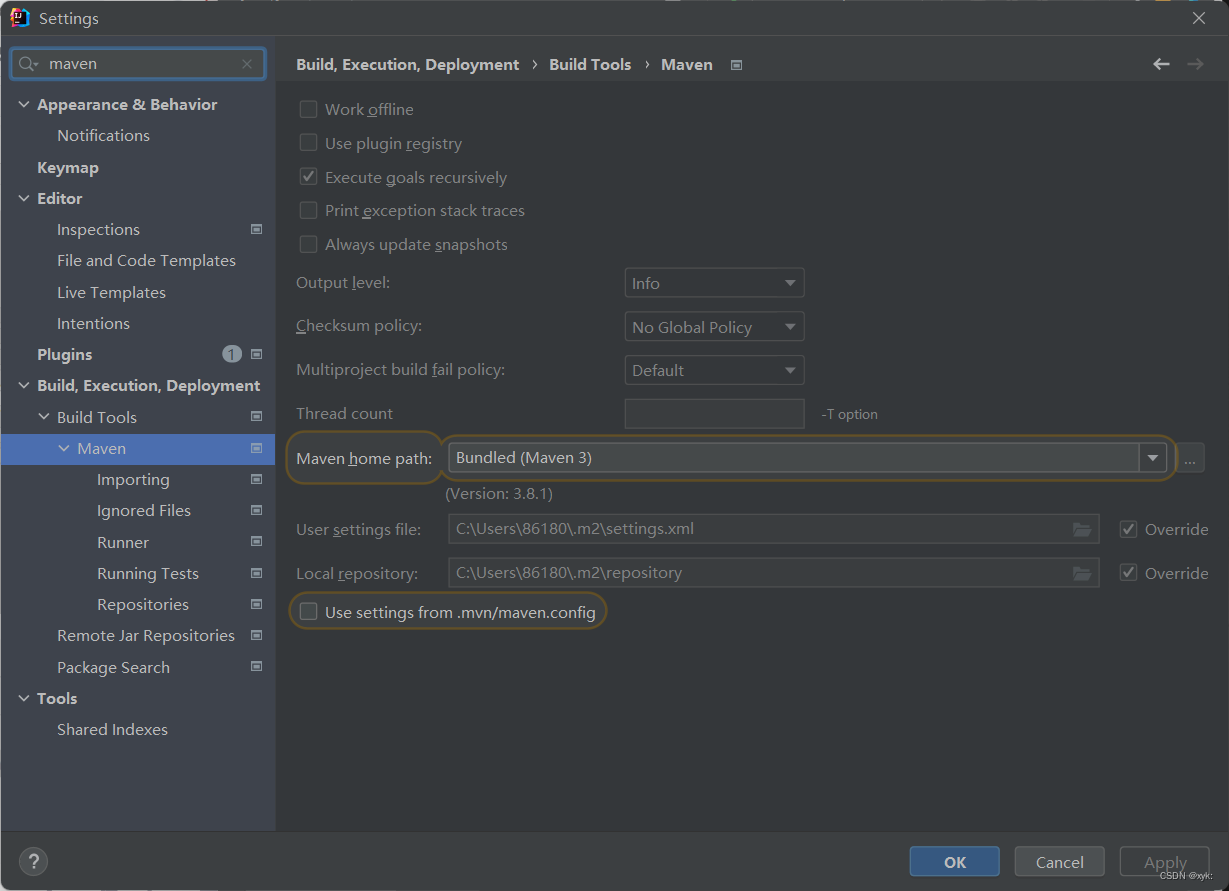1229x891 pixels.
Task: Click the project-level icon beside Build Tools
Action: (x=256, y=417)
